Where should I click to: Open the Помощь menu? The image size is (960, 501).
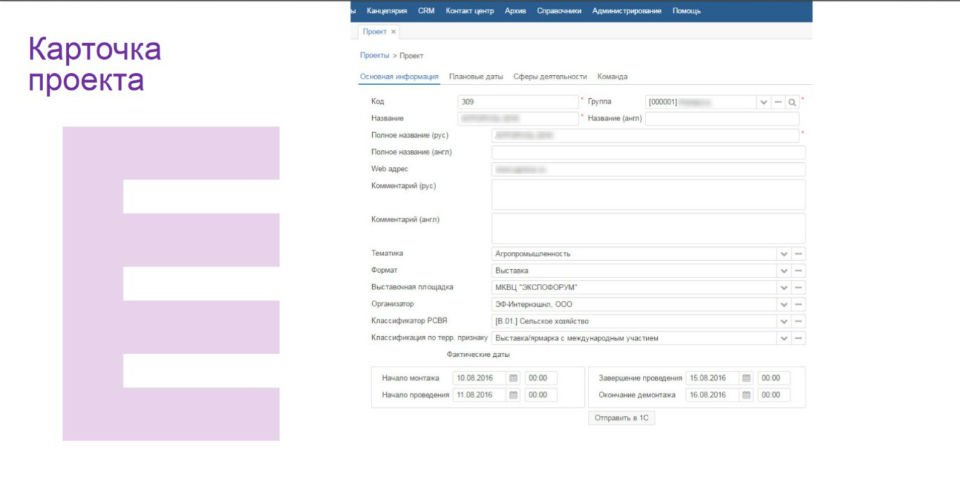point(686,11)
